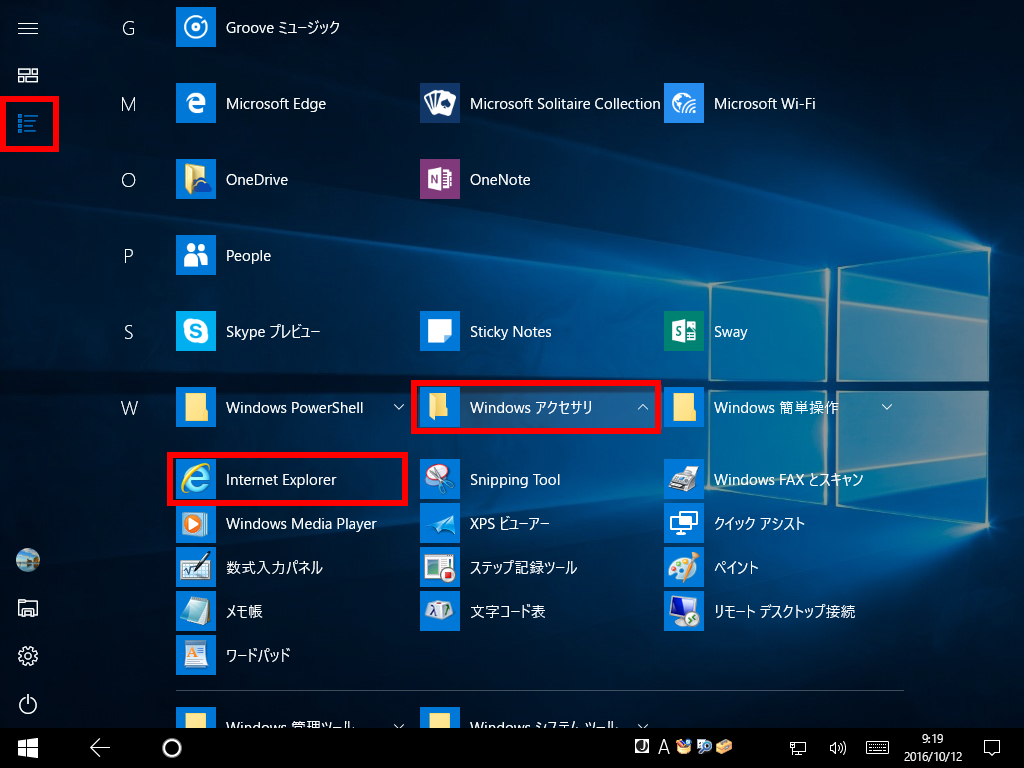
Task: Open user account picture menu
Action: click(x=27, y=560)
